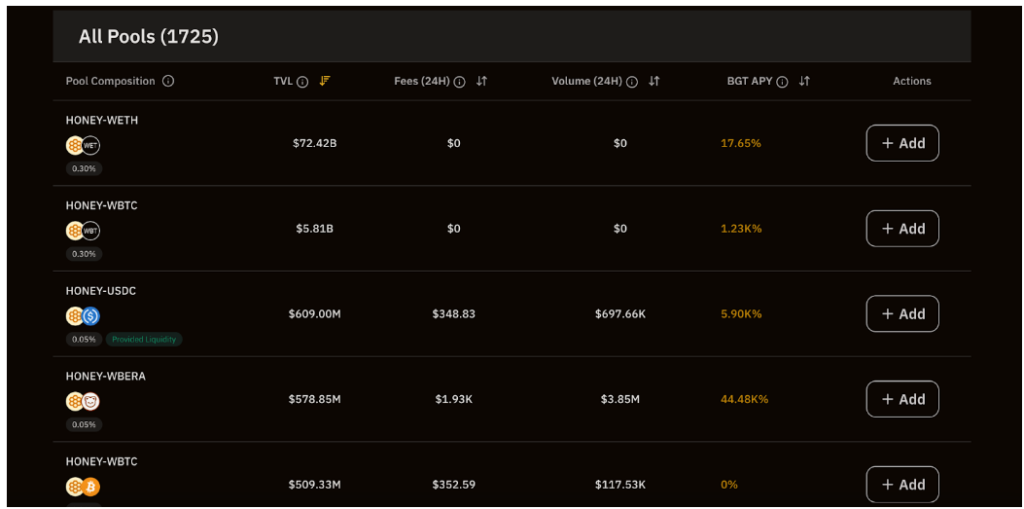Click the HONEY-USDC pool token pair icon

point(83,316)
